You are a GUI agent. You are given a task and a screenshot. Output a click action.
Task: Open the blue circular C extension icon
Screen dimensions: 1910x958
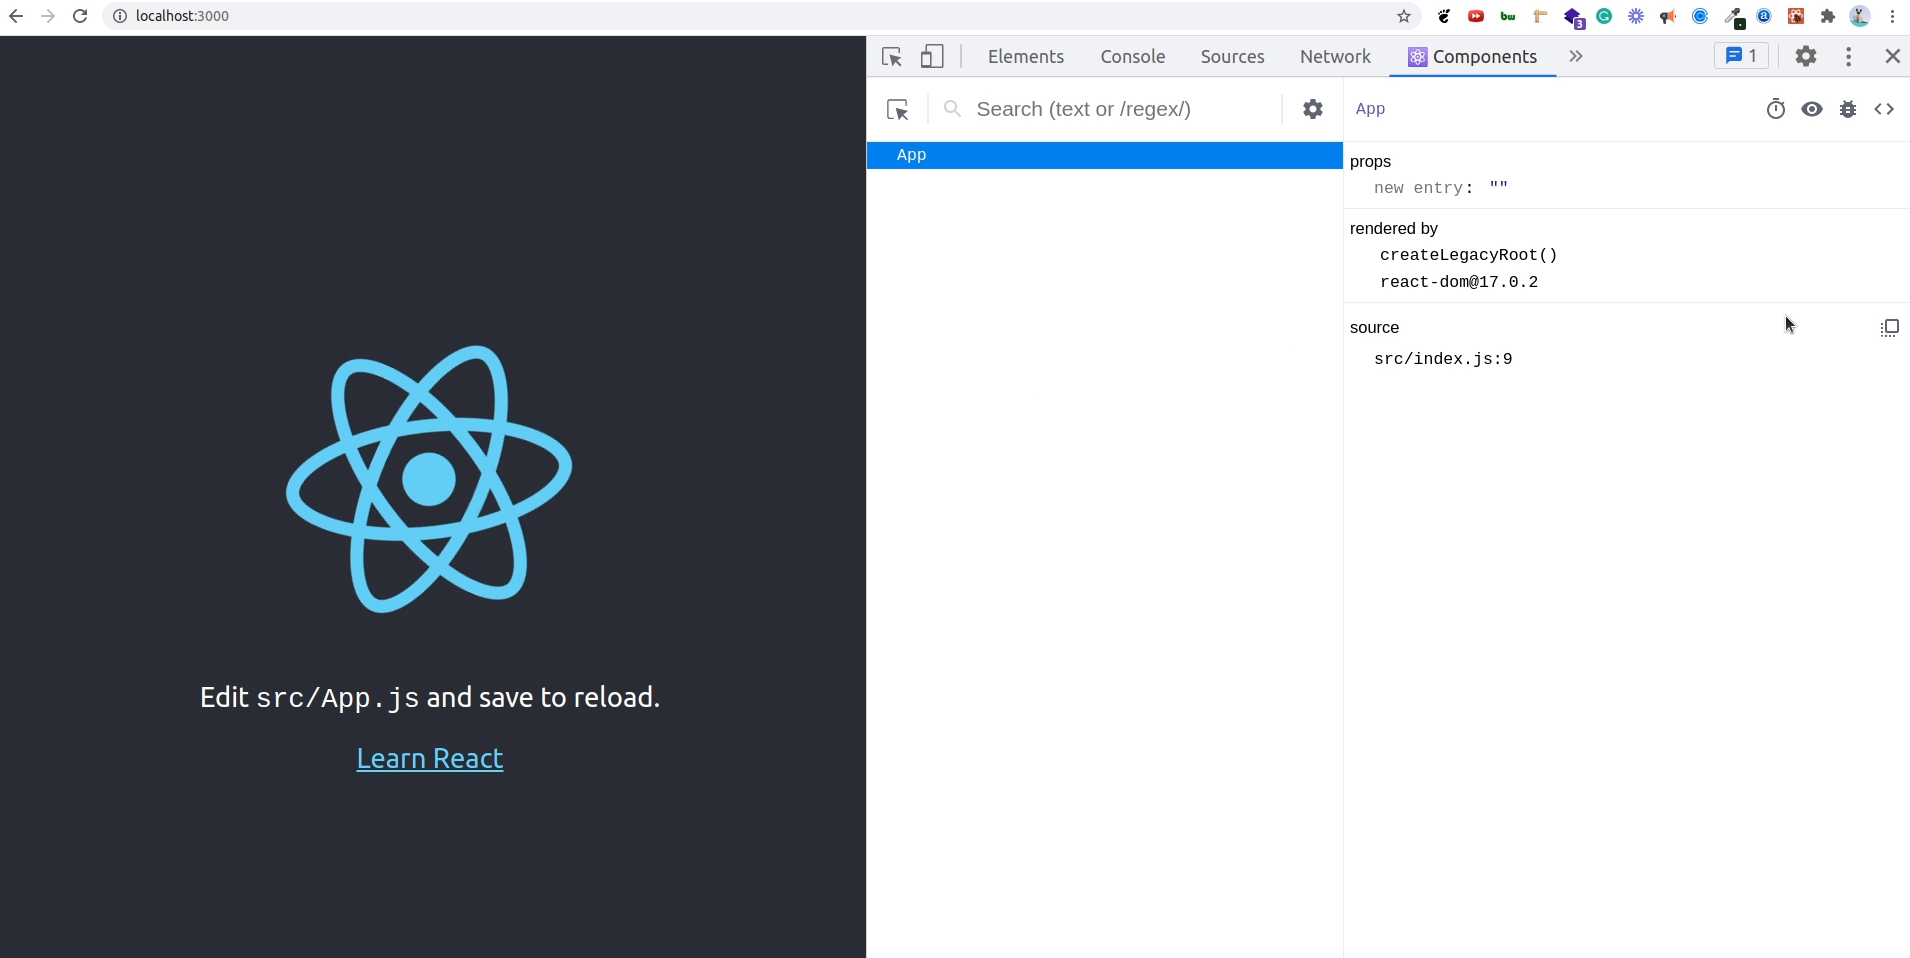click(x=1700, y=16)
